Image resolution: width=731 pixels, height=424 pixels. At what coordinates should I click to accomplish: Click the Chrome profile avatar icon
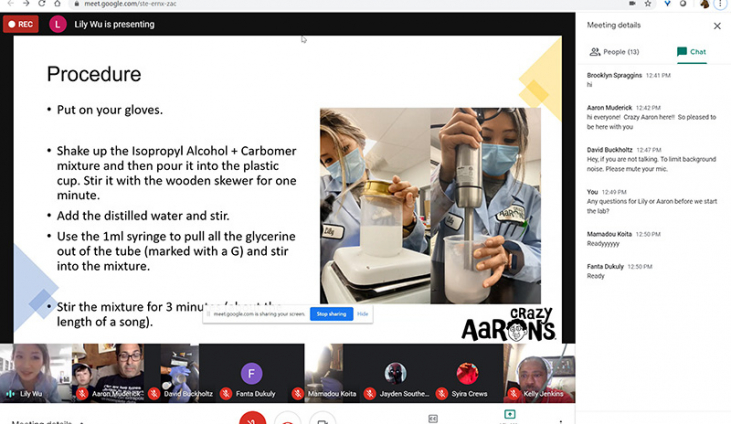(704, 4)
